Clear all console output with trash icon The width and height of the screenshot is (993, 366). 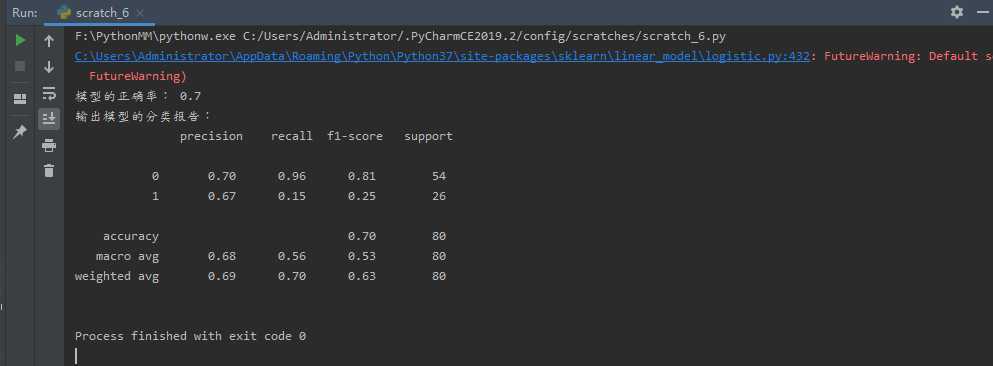49,170
